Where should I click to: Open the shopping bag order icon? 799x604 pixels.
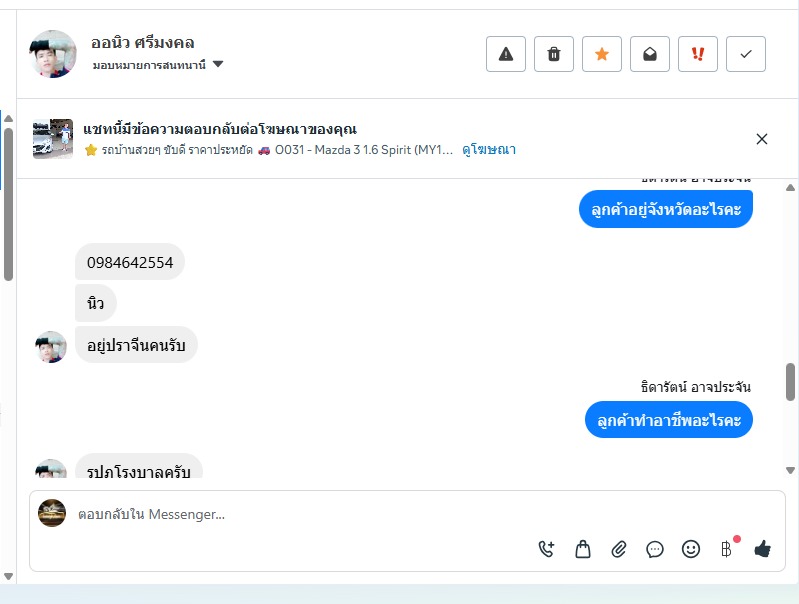point(583,549)
